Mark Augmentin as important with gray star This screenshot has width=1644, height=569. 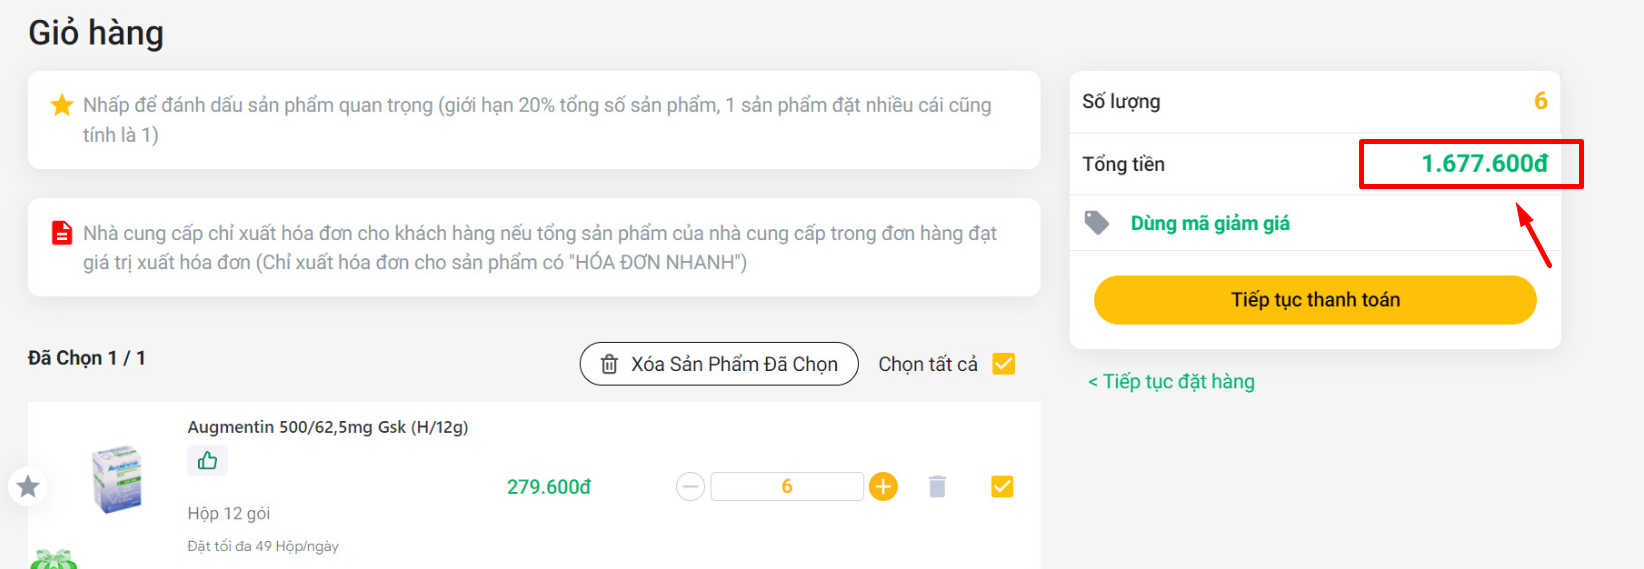(x=28, y=487)
